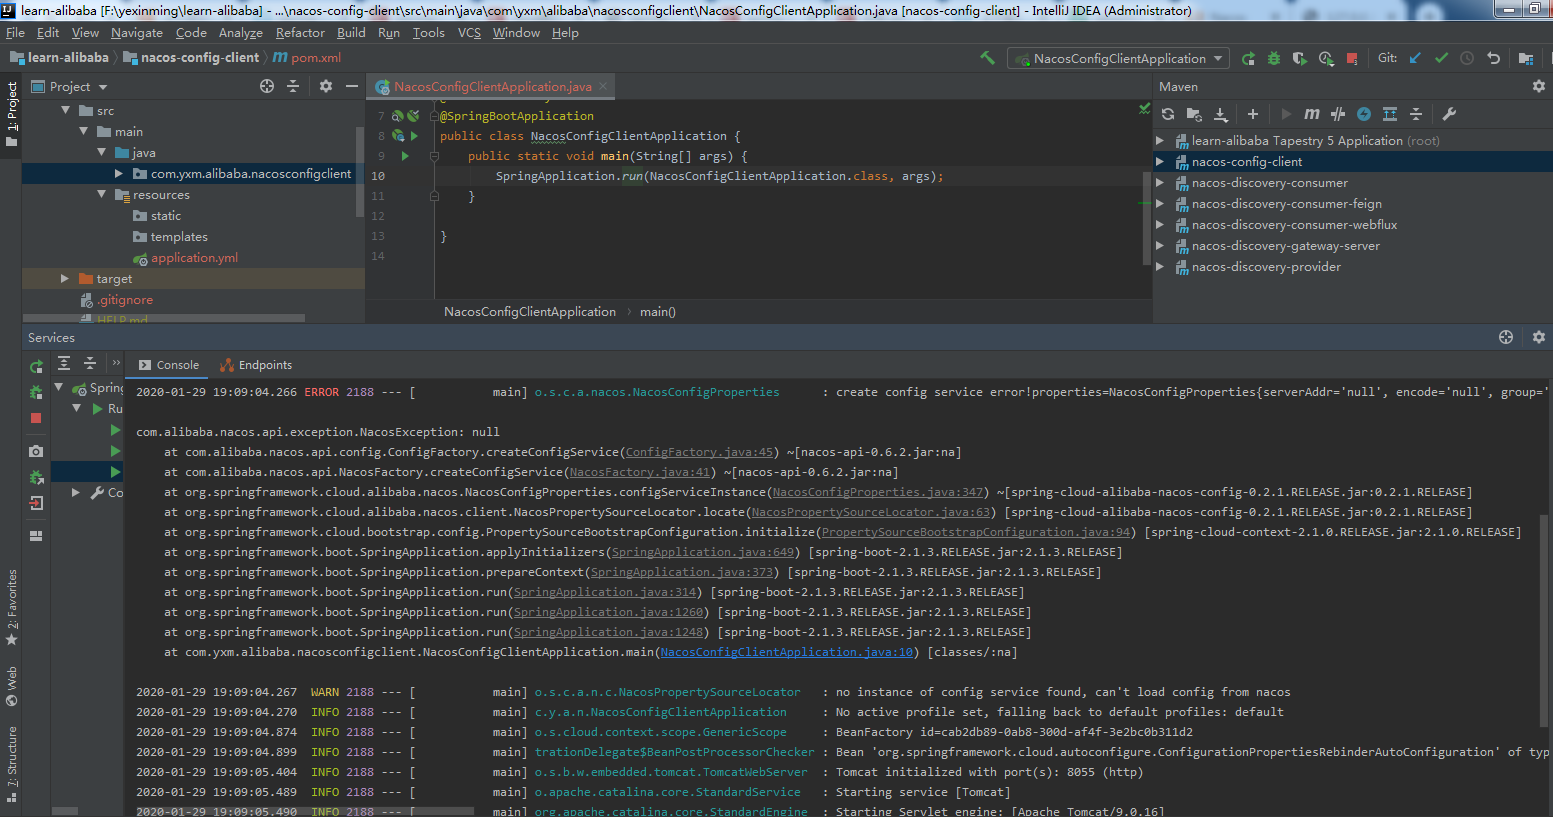Add Maven project with plus icon
1553x817 pixels.
(1252, 114)
